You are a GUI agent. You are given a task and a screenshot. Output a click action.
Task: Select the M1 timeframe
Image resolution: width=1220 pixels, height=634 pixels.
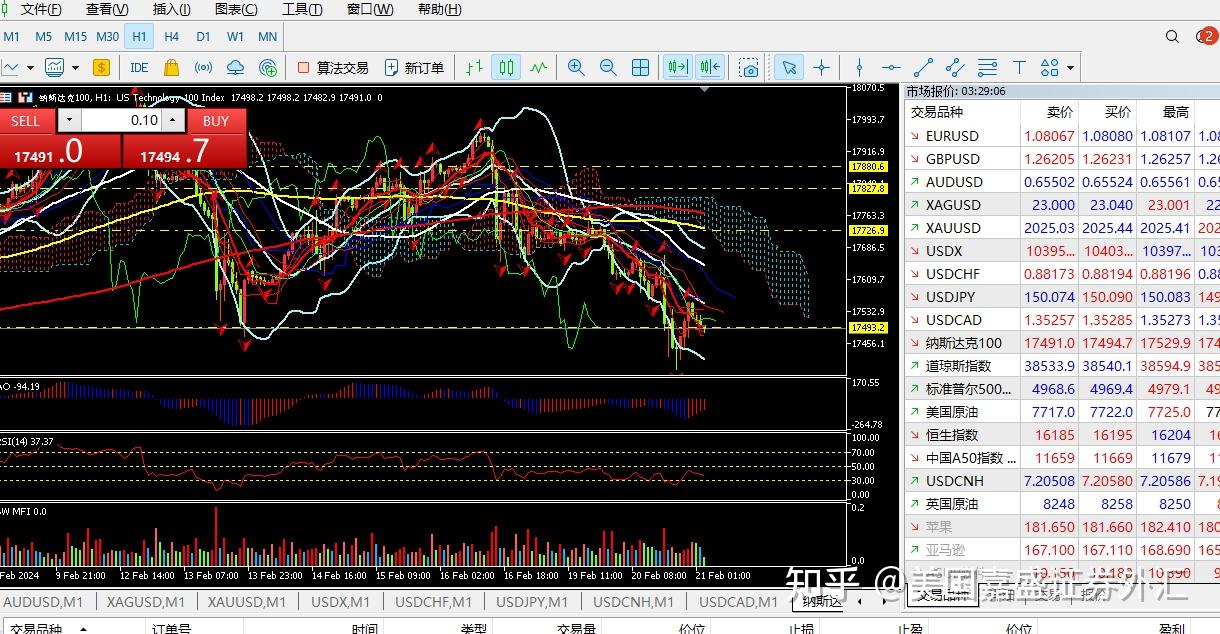[x=11, y=37]
